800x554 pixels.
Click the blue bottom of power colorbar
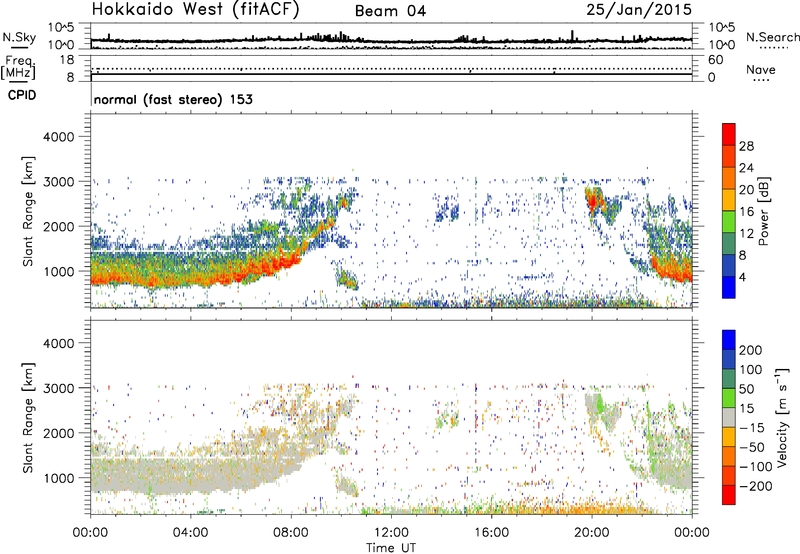pyautogui.click(x=729, y=287)
